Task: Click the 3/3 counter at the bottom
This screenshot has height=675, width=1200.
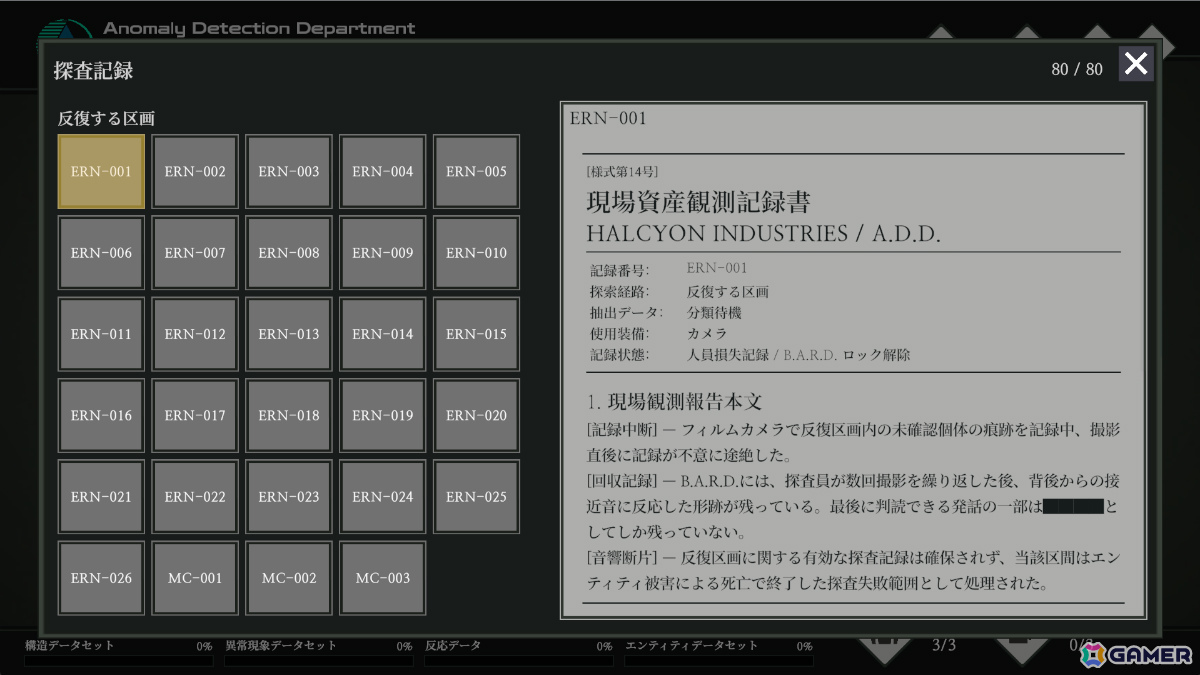Action: [x=943, y=645]
